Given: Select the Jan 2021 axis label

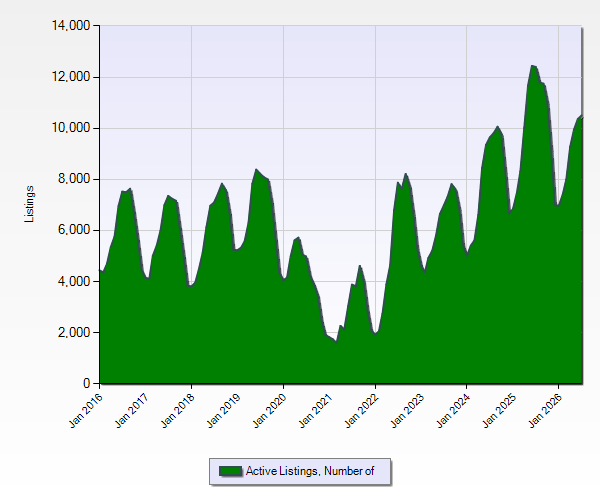Looking at the screenshot, I should click(316, 410).
